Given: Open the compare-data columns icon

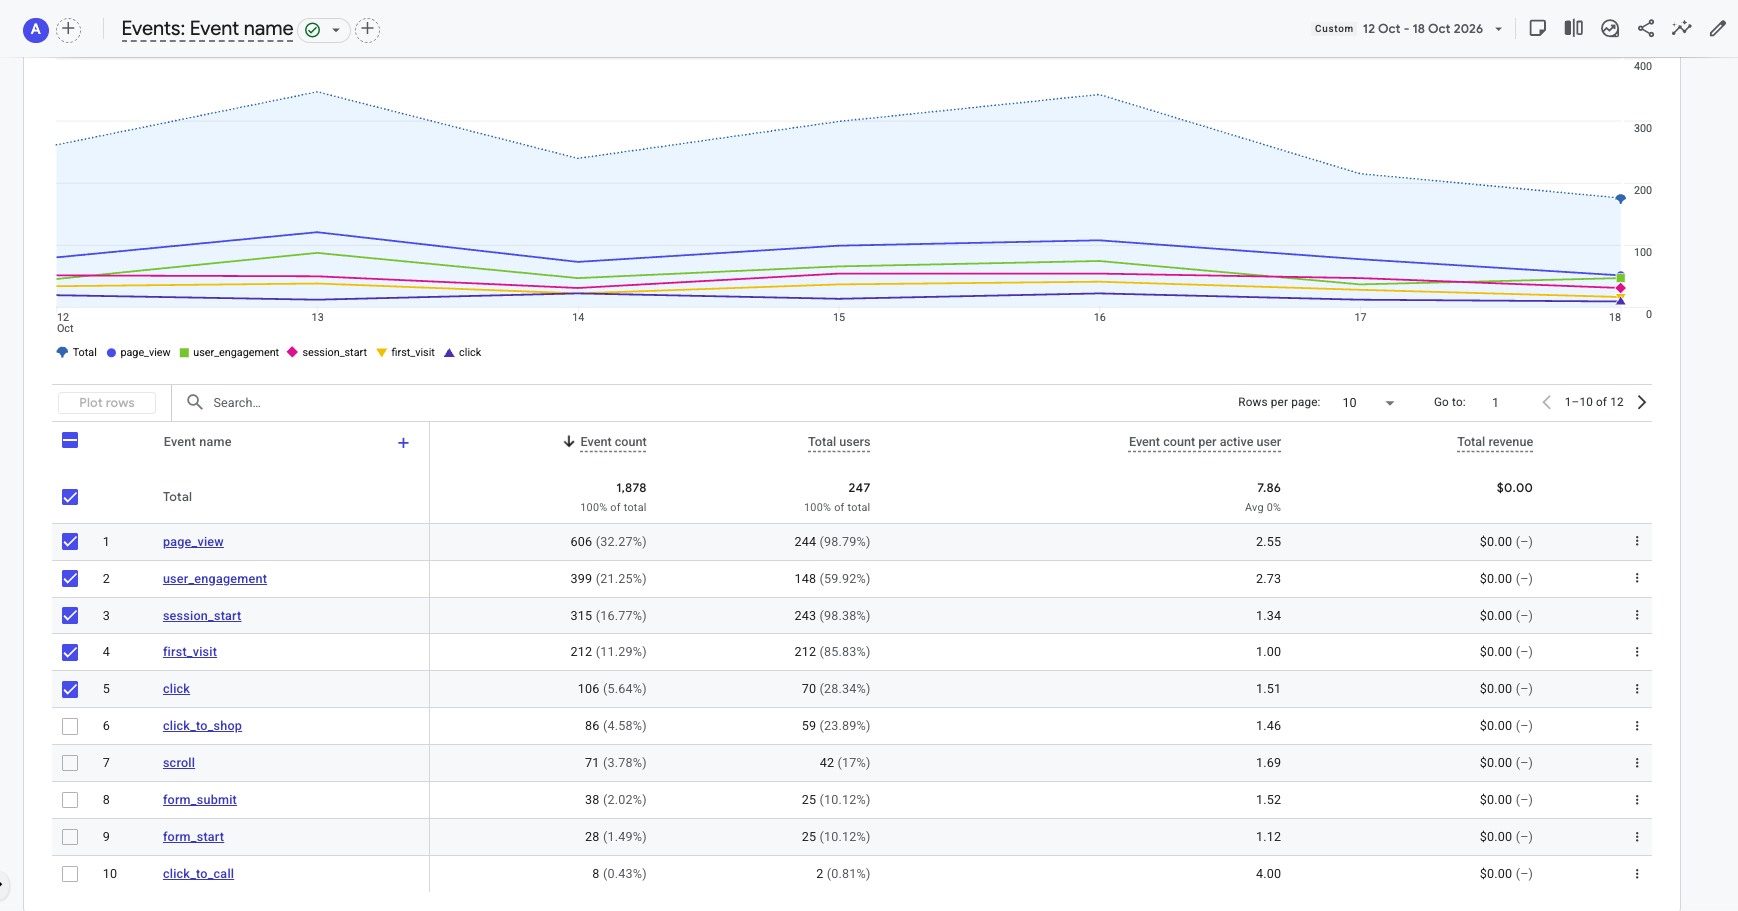Looking at the screenshot, I should coord(1574,28).
